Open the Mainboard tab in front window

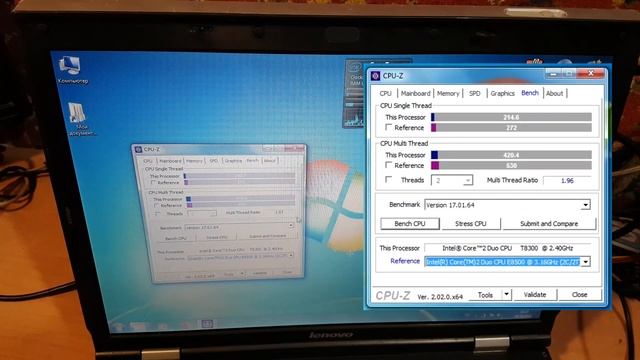pos(415,93)
